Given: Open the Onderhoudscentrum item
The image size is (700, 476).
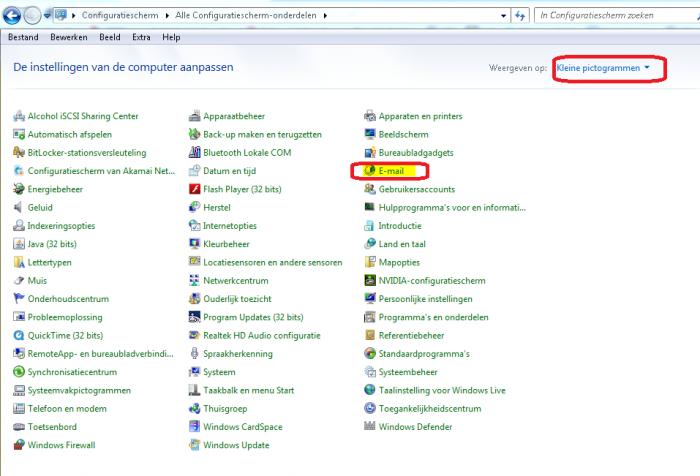Looking at the screenshot, I should tap(61, 299).
